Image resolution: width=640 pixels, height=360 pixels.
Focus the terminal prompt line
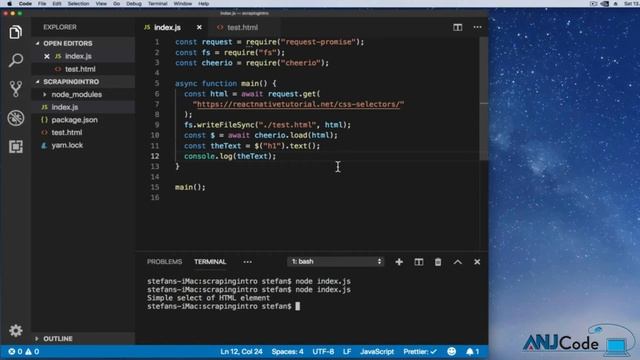(x=224, y=306)
